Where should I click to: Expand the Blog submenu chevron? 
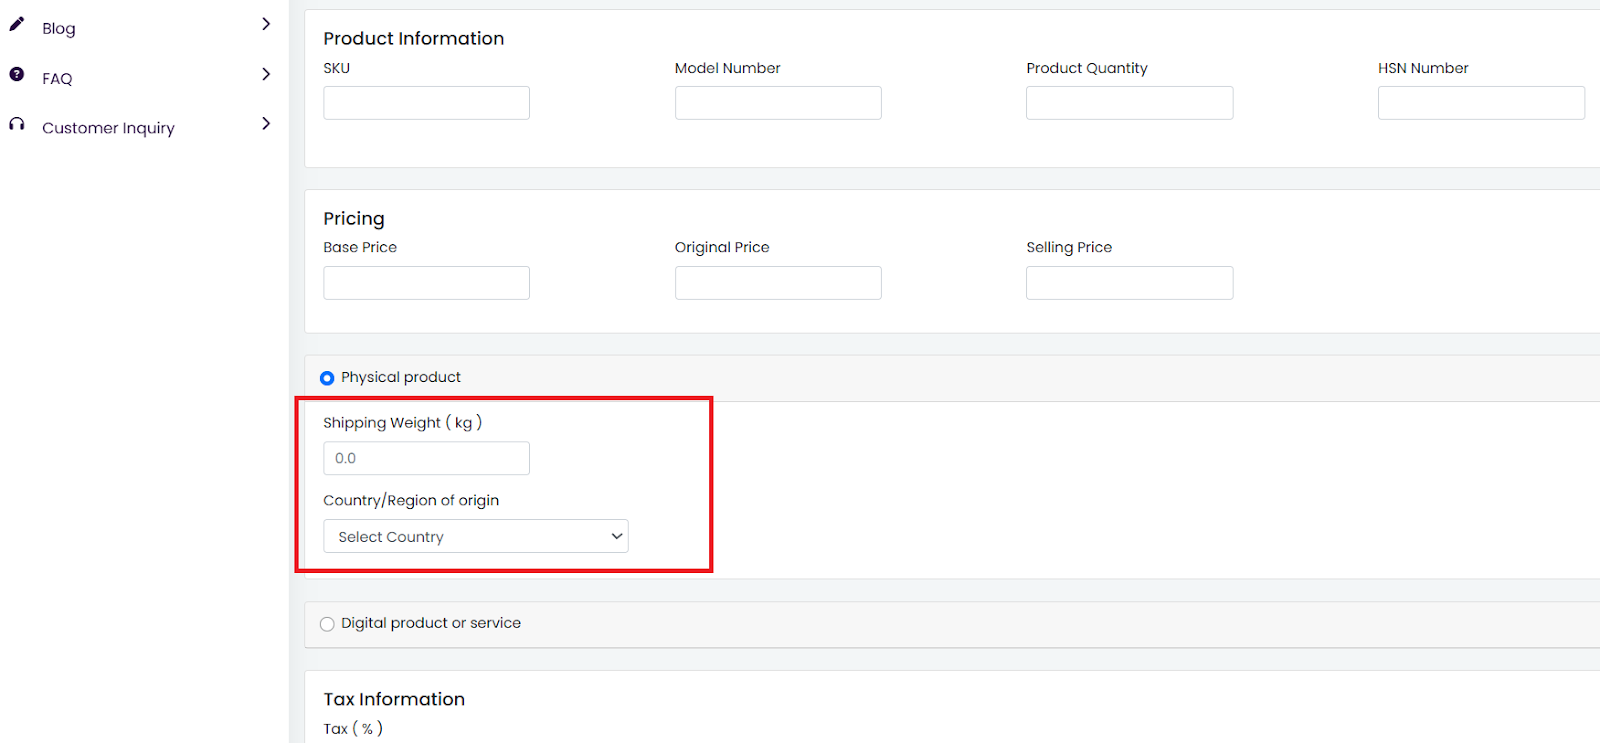pos(266,24)
